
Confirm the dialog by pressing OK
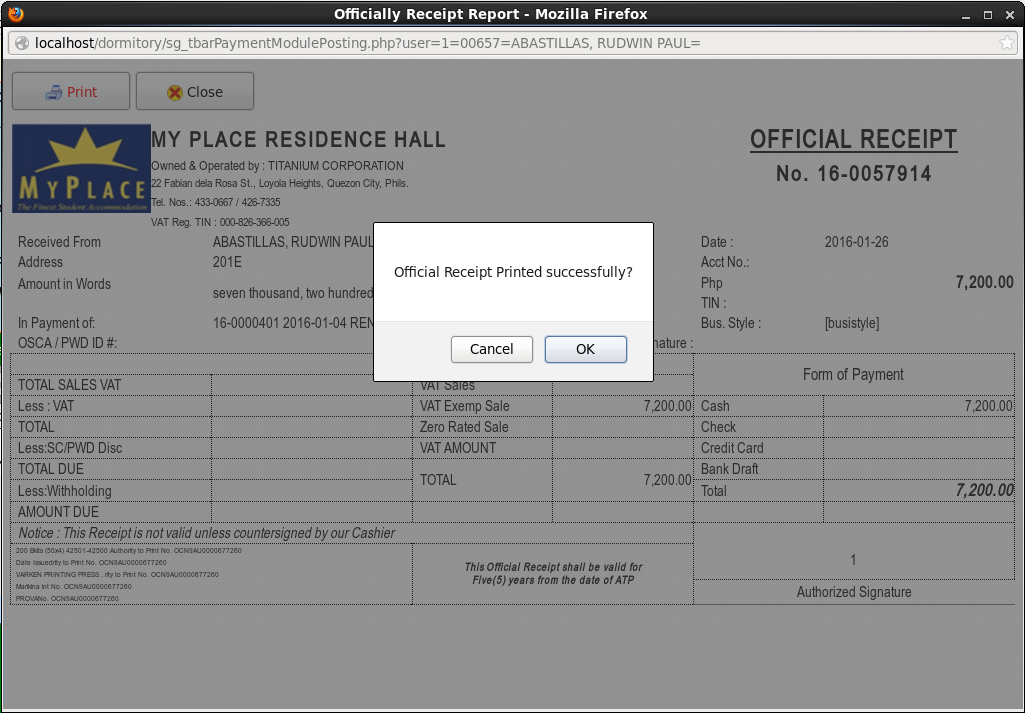585,349
